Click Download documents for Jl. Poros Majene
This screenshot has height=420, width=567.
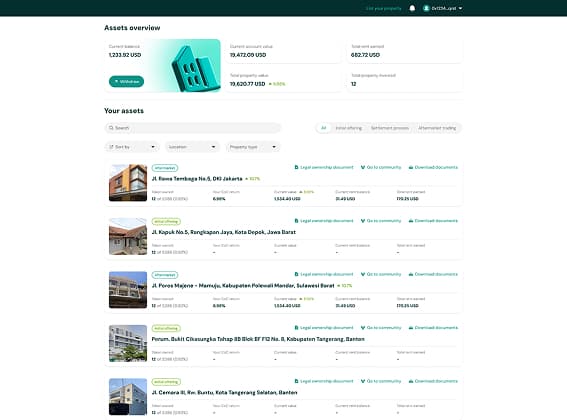pyautogui.click(x=433, y=274)
